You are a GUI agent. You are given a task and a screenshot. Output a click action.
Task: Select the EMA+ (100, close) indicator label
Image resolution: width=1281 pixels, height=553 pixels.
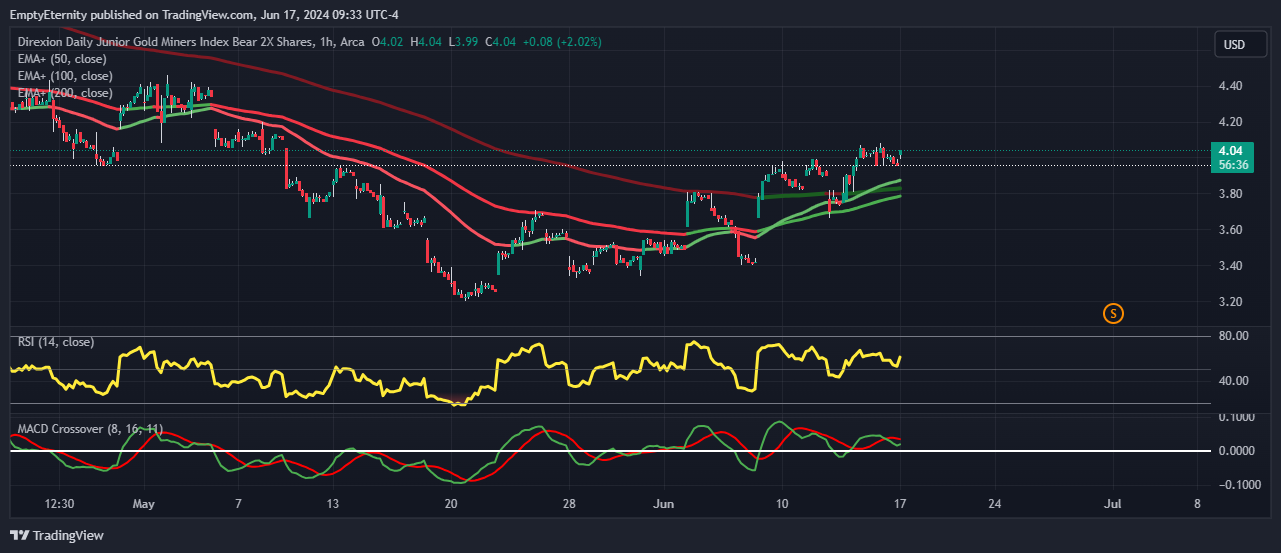[65, 76]
